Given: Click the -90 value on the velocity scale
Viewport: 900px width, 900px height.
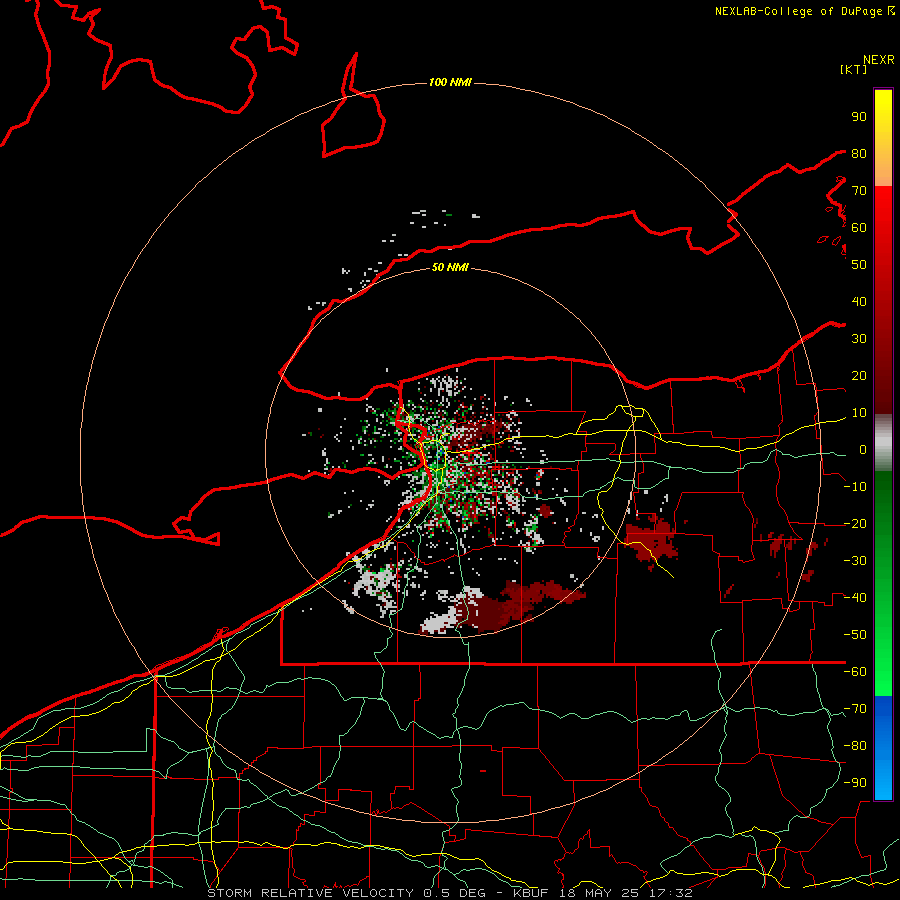Looking at the screenshot, I should 855,783.
